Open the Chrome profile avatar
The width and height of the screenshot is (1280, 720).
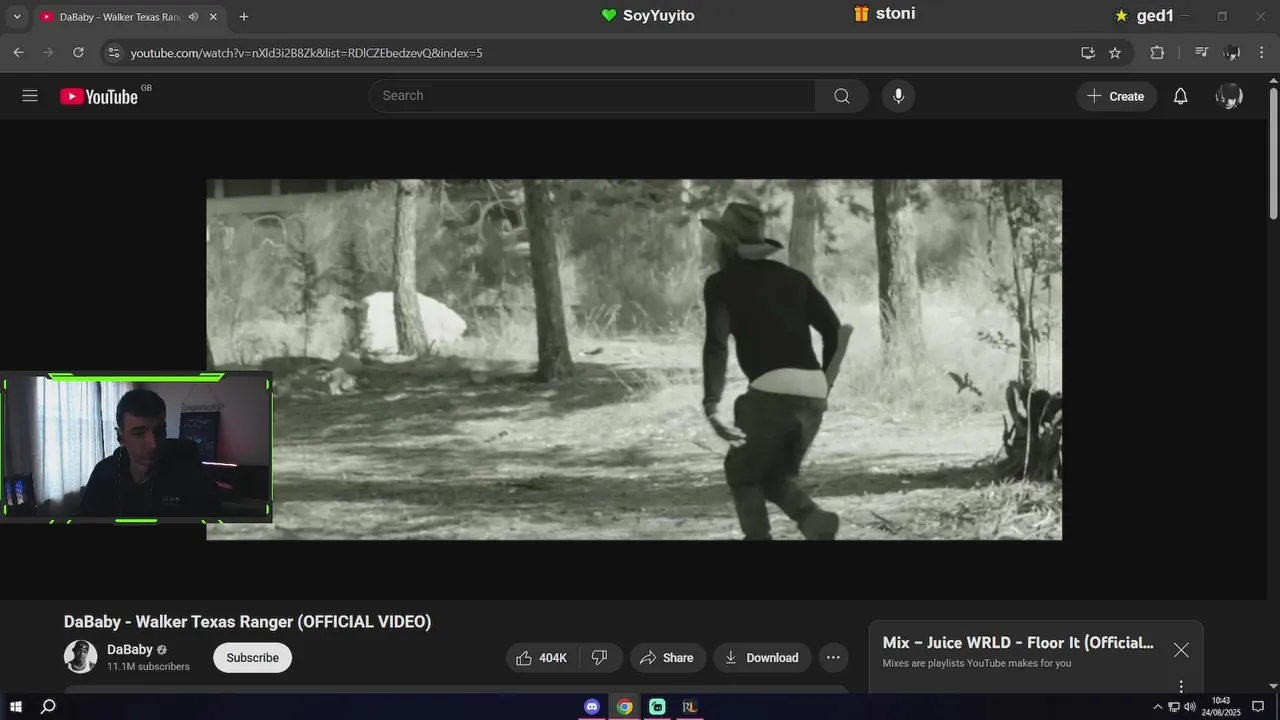coord(1232,52)
